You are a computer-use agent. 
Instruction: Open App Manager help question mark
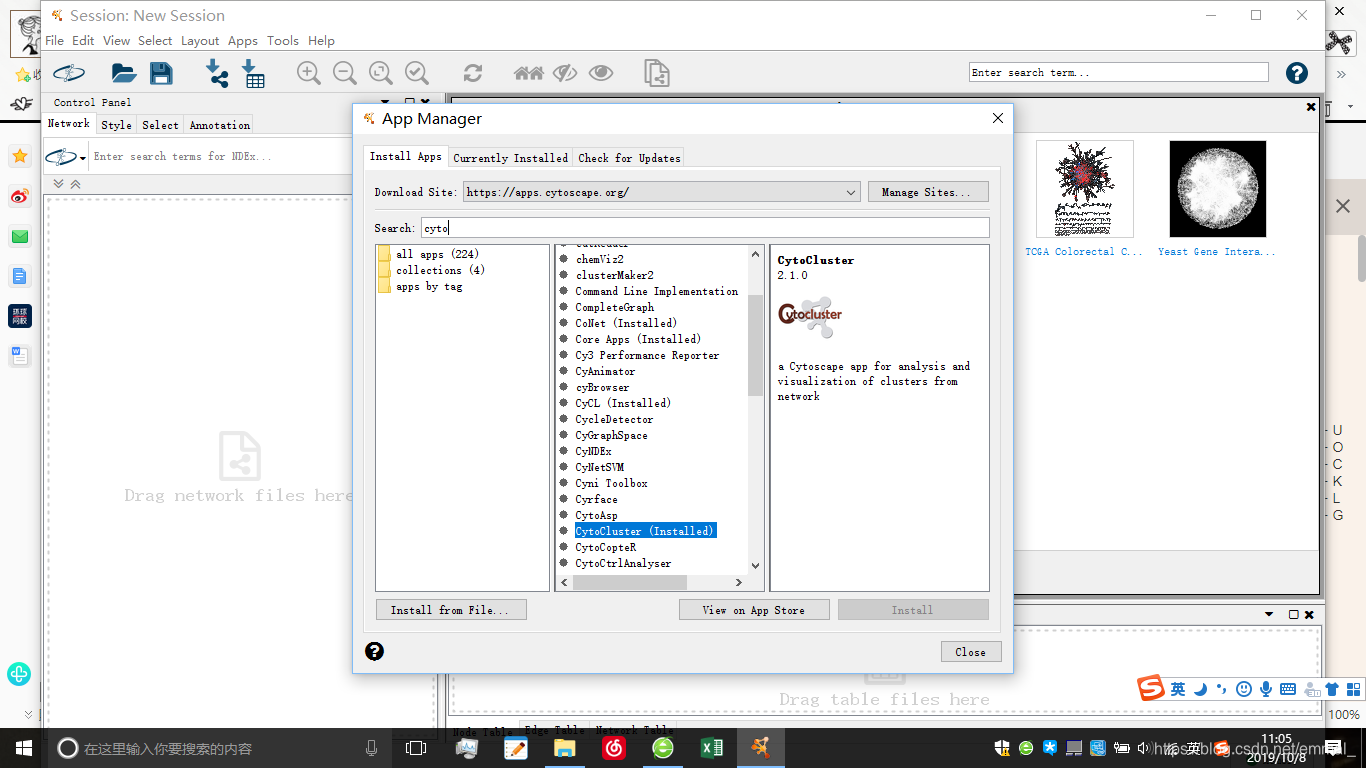pyautogui.click(x=374, y=652)
